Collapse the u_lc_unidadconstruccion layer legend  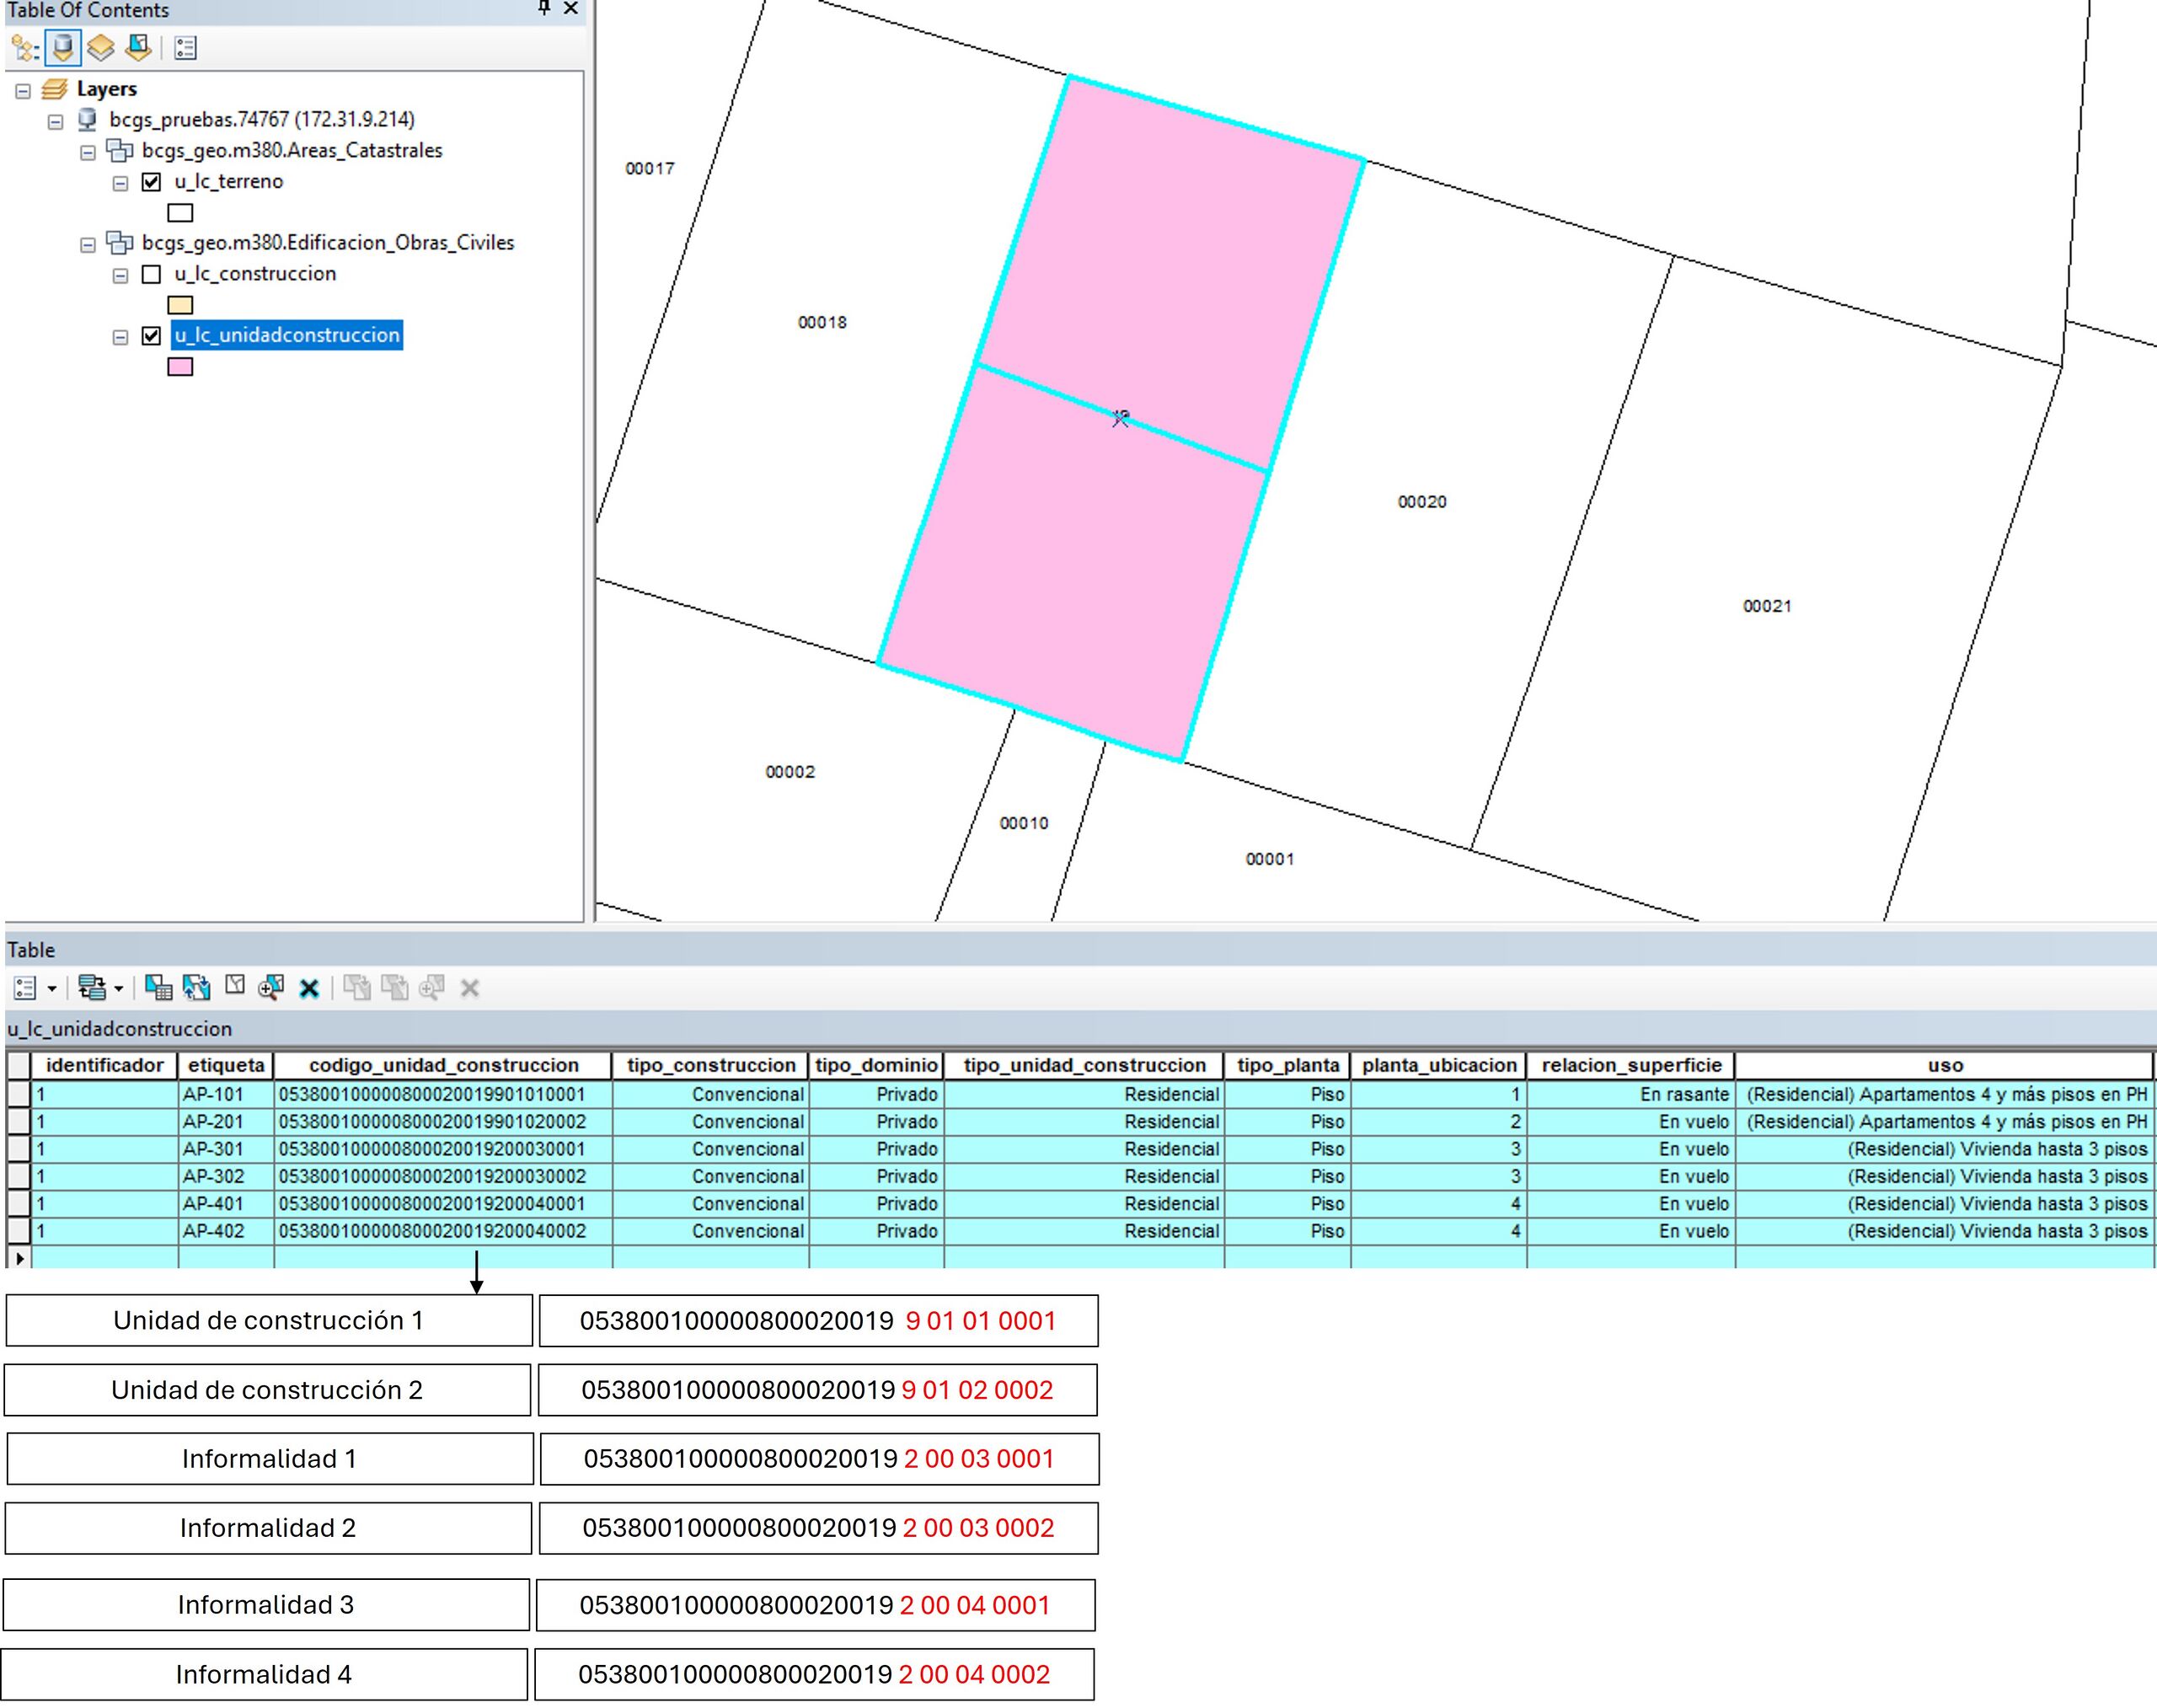(120, 338)
